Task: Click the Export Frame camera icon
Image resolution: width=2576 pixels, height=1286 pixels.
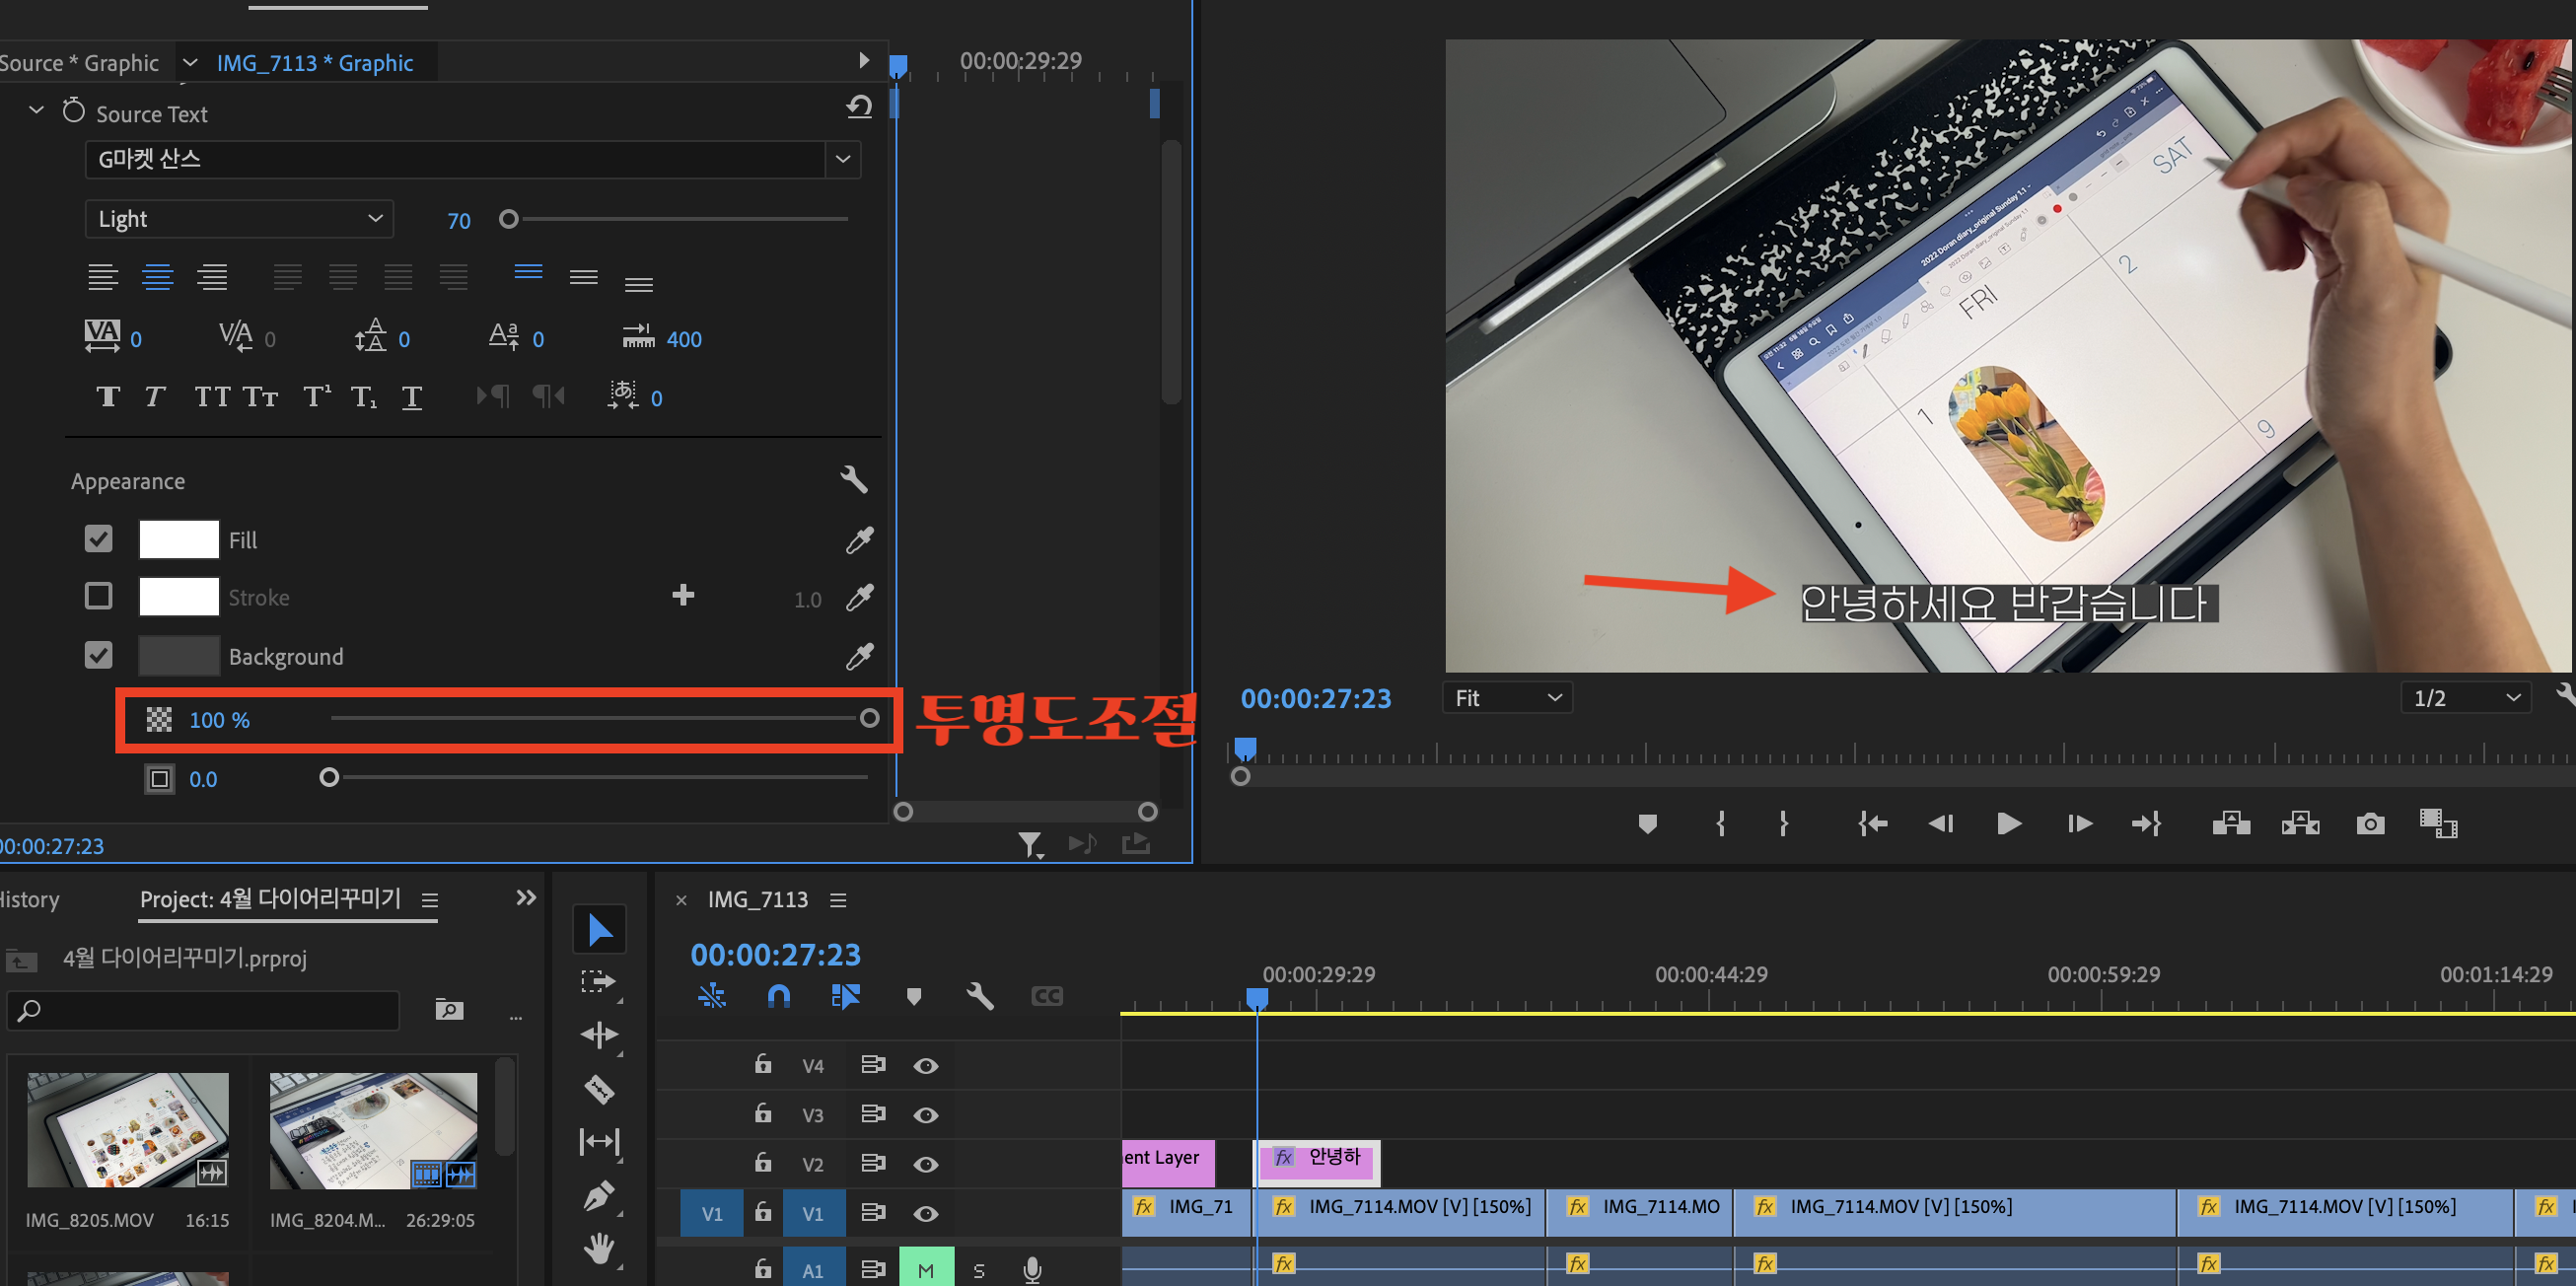Action: click(x=2369, y=824)
